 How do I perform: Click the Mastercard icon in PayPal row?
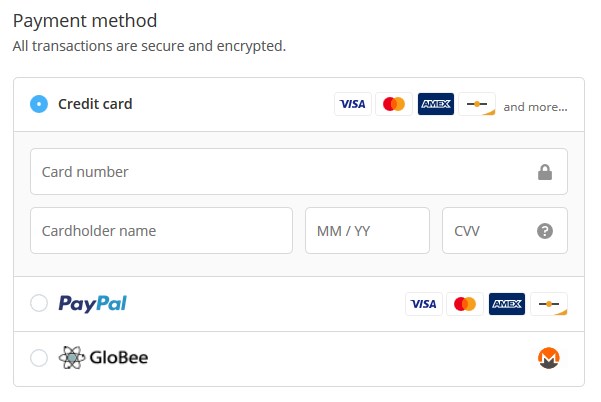coord(465,304)
